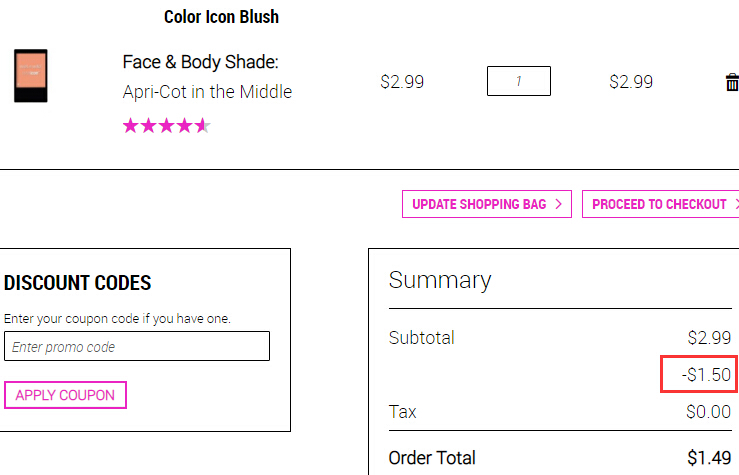Click the star rating of the blush
This screenshot has height=475, width=739.
pos(166,126)
